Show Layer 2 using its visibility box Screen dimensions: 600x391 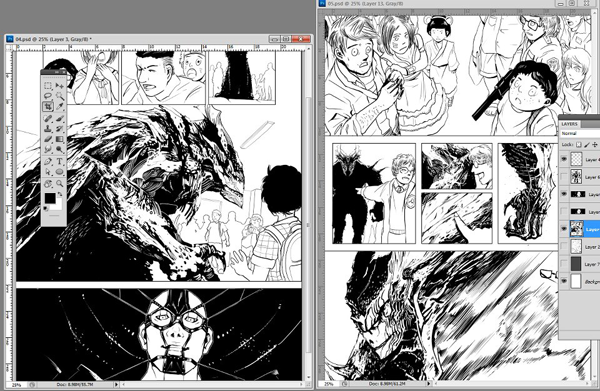(564, 246)
